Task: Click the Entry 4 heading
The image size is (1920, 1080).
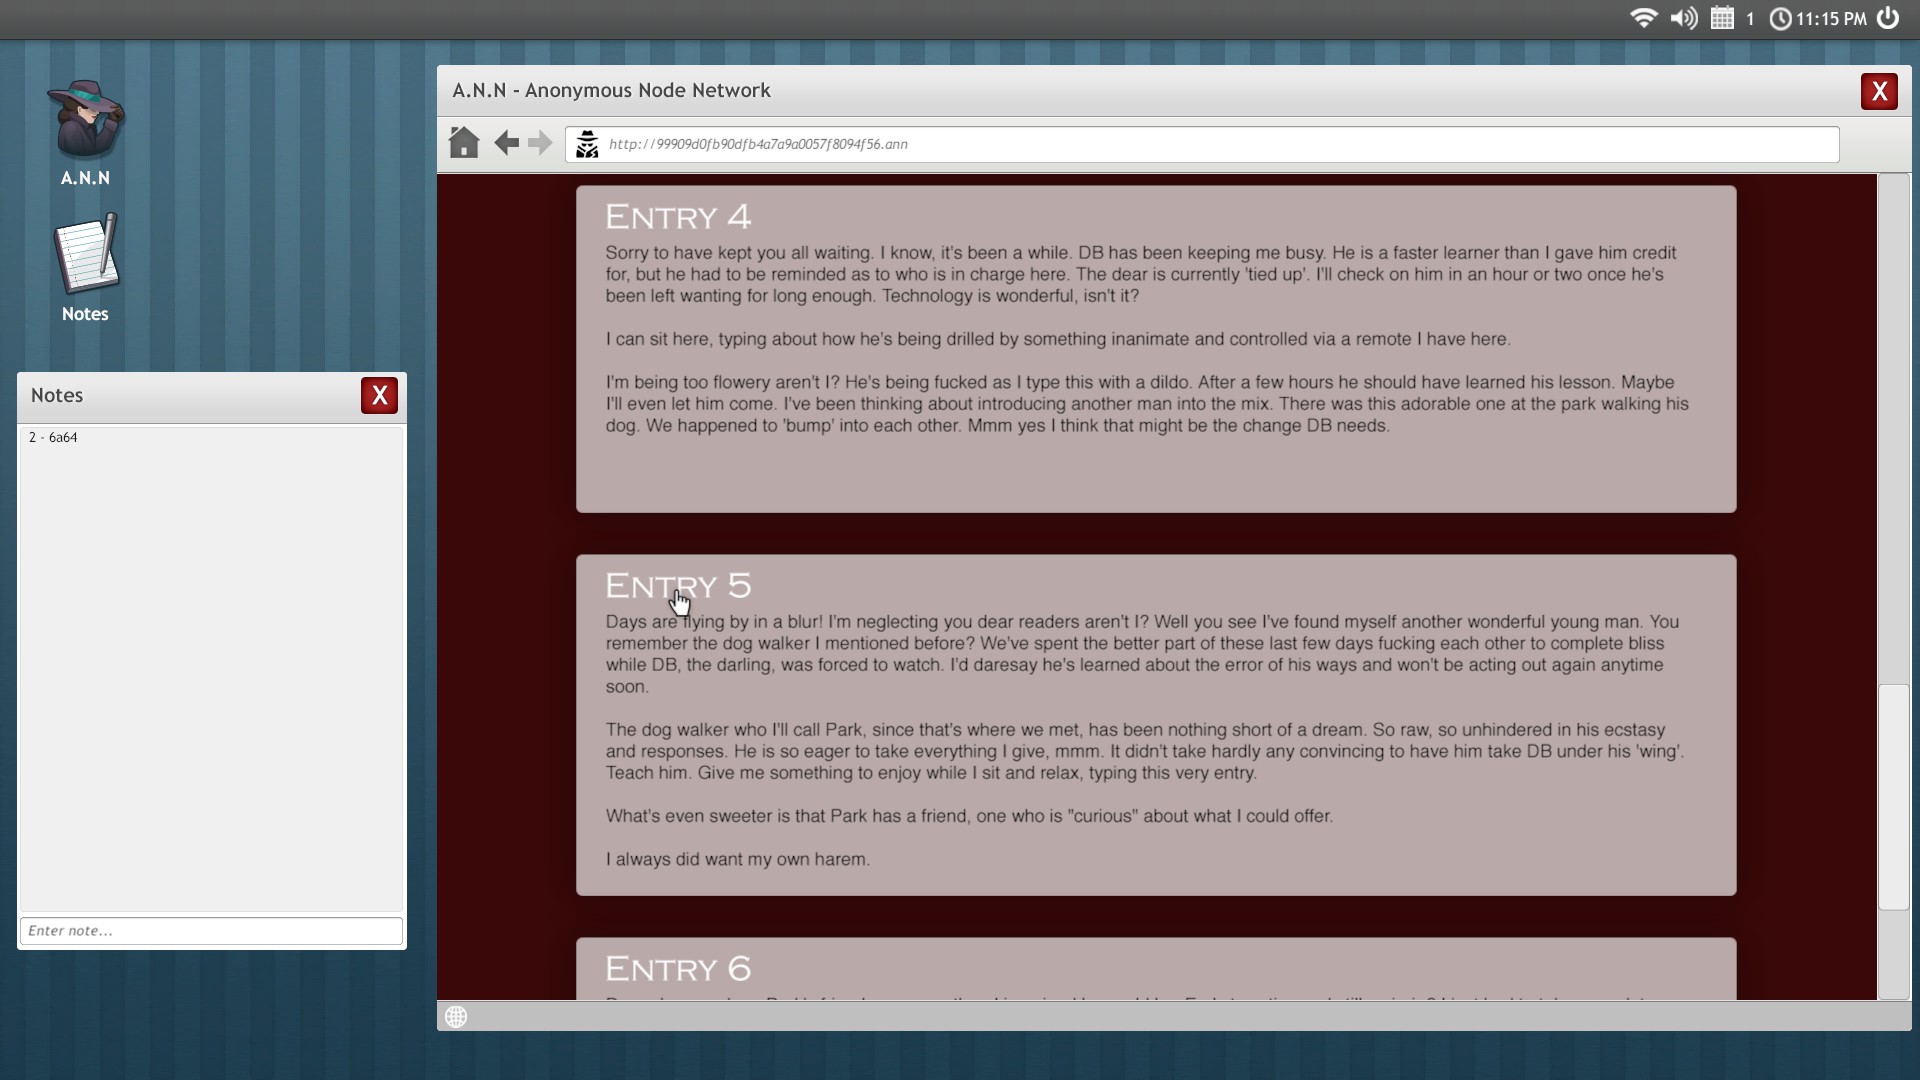Action: click(x=677, y=217)
